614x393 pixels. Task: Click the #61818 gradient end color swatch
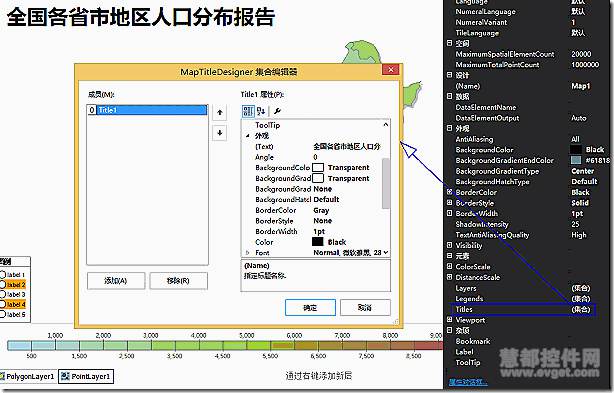click(576, 160)
